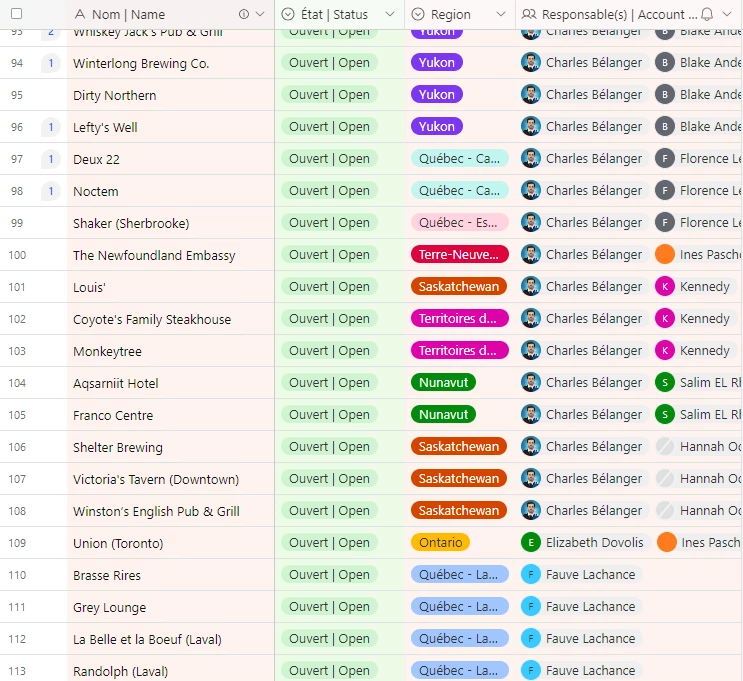
Task: Open the Responsable(s) column dropdown arrow
Action: click(727, 14)
